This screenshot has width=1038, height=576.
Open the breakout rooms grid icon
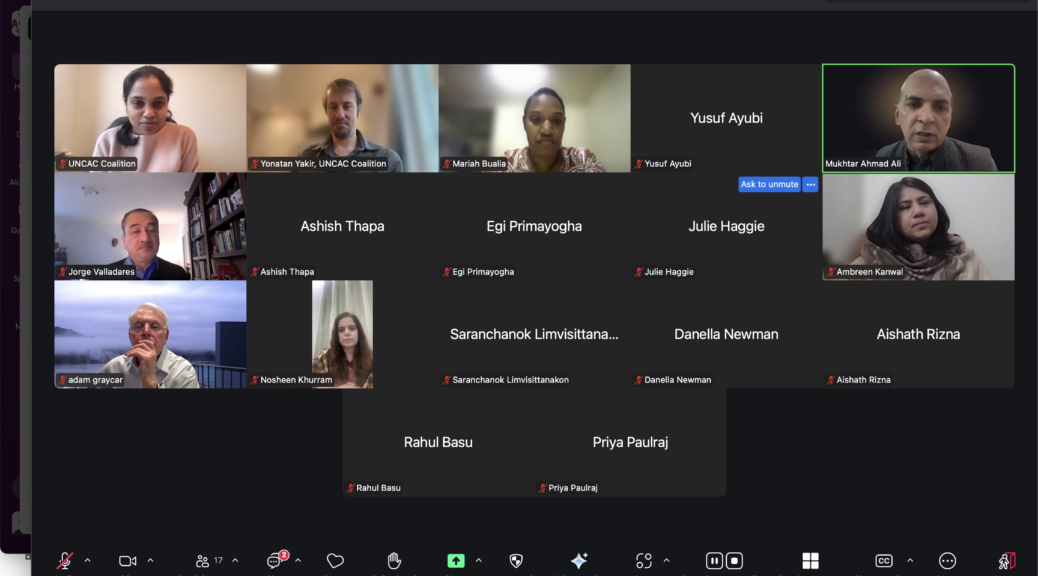(810, 561)
